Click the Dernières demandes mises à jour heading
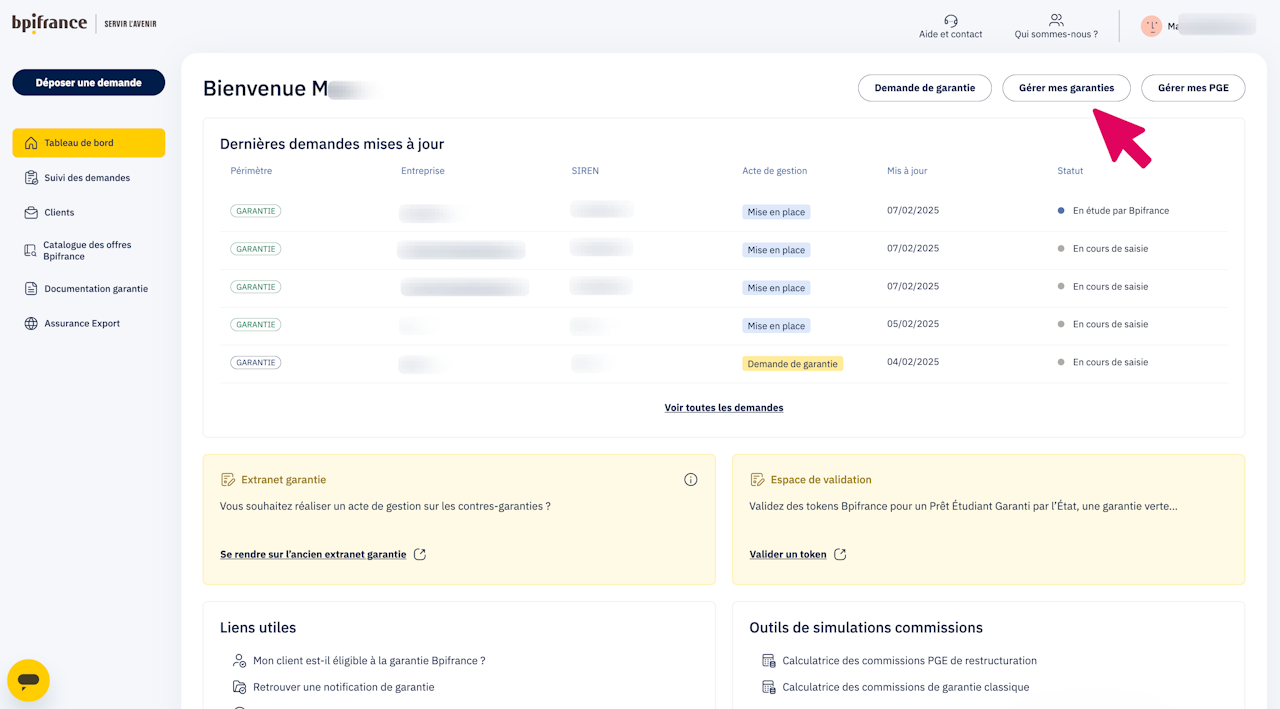Image resolution: width=1280 pixels, height=709 pixels. (x=332, y=144)
